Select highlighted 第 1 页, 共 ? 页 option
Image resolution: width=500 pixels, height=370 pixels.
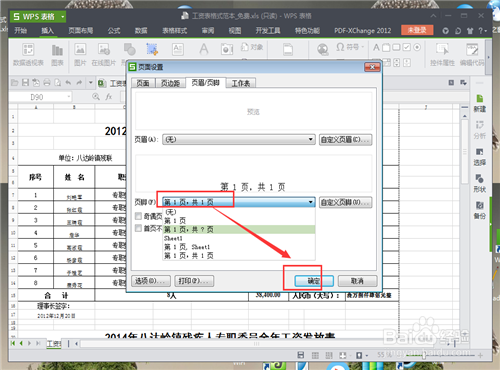pyautogui.click(x=239, y=229)
